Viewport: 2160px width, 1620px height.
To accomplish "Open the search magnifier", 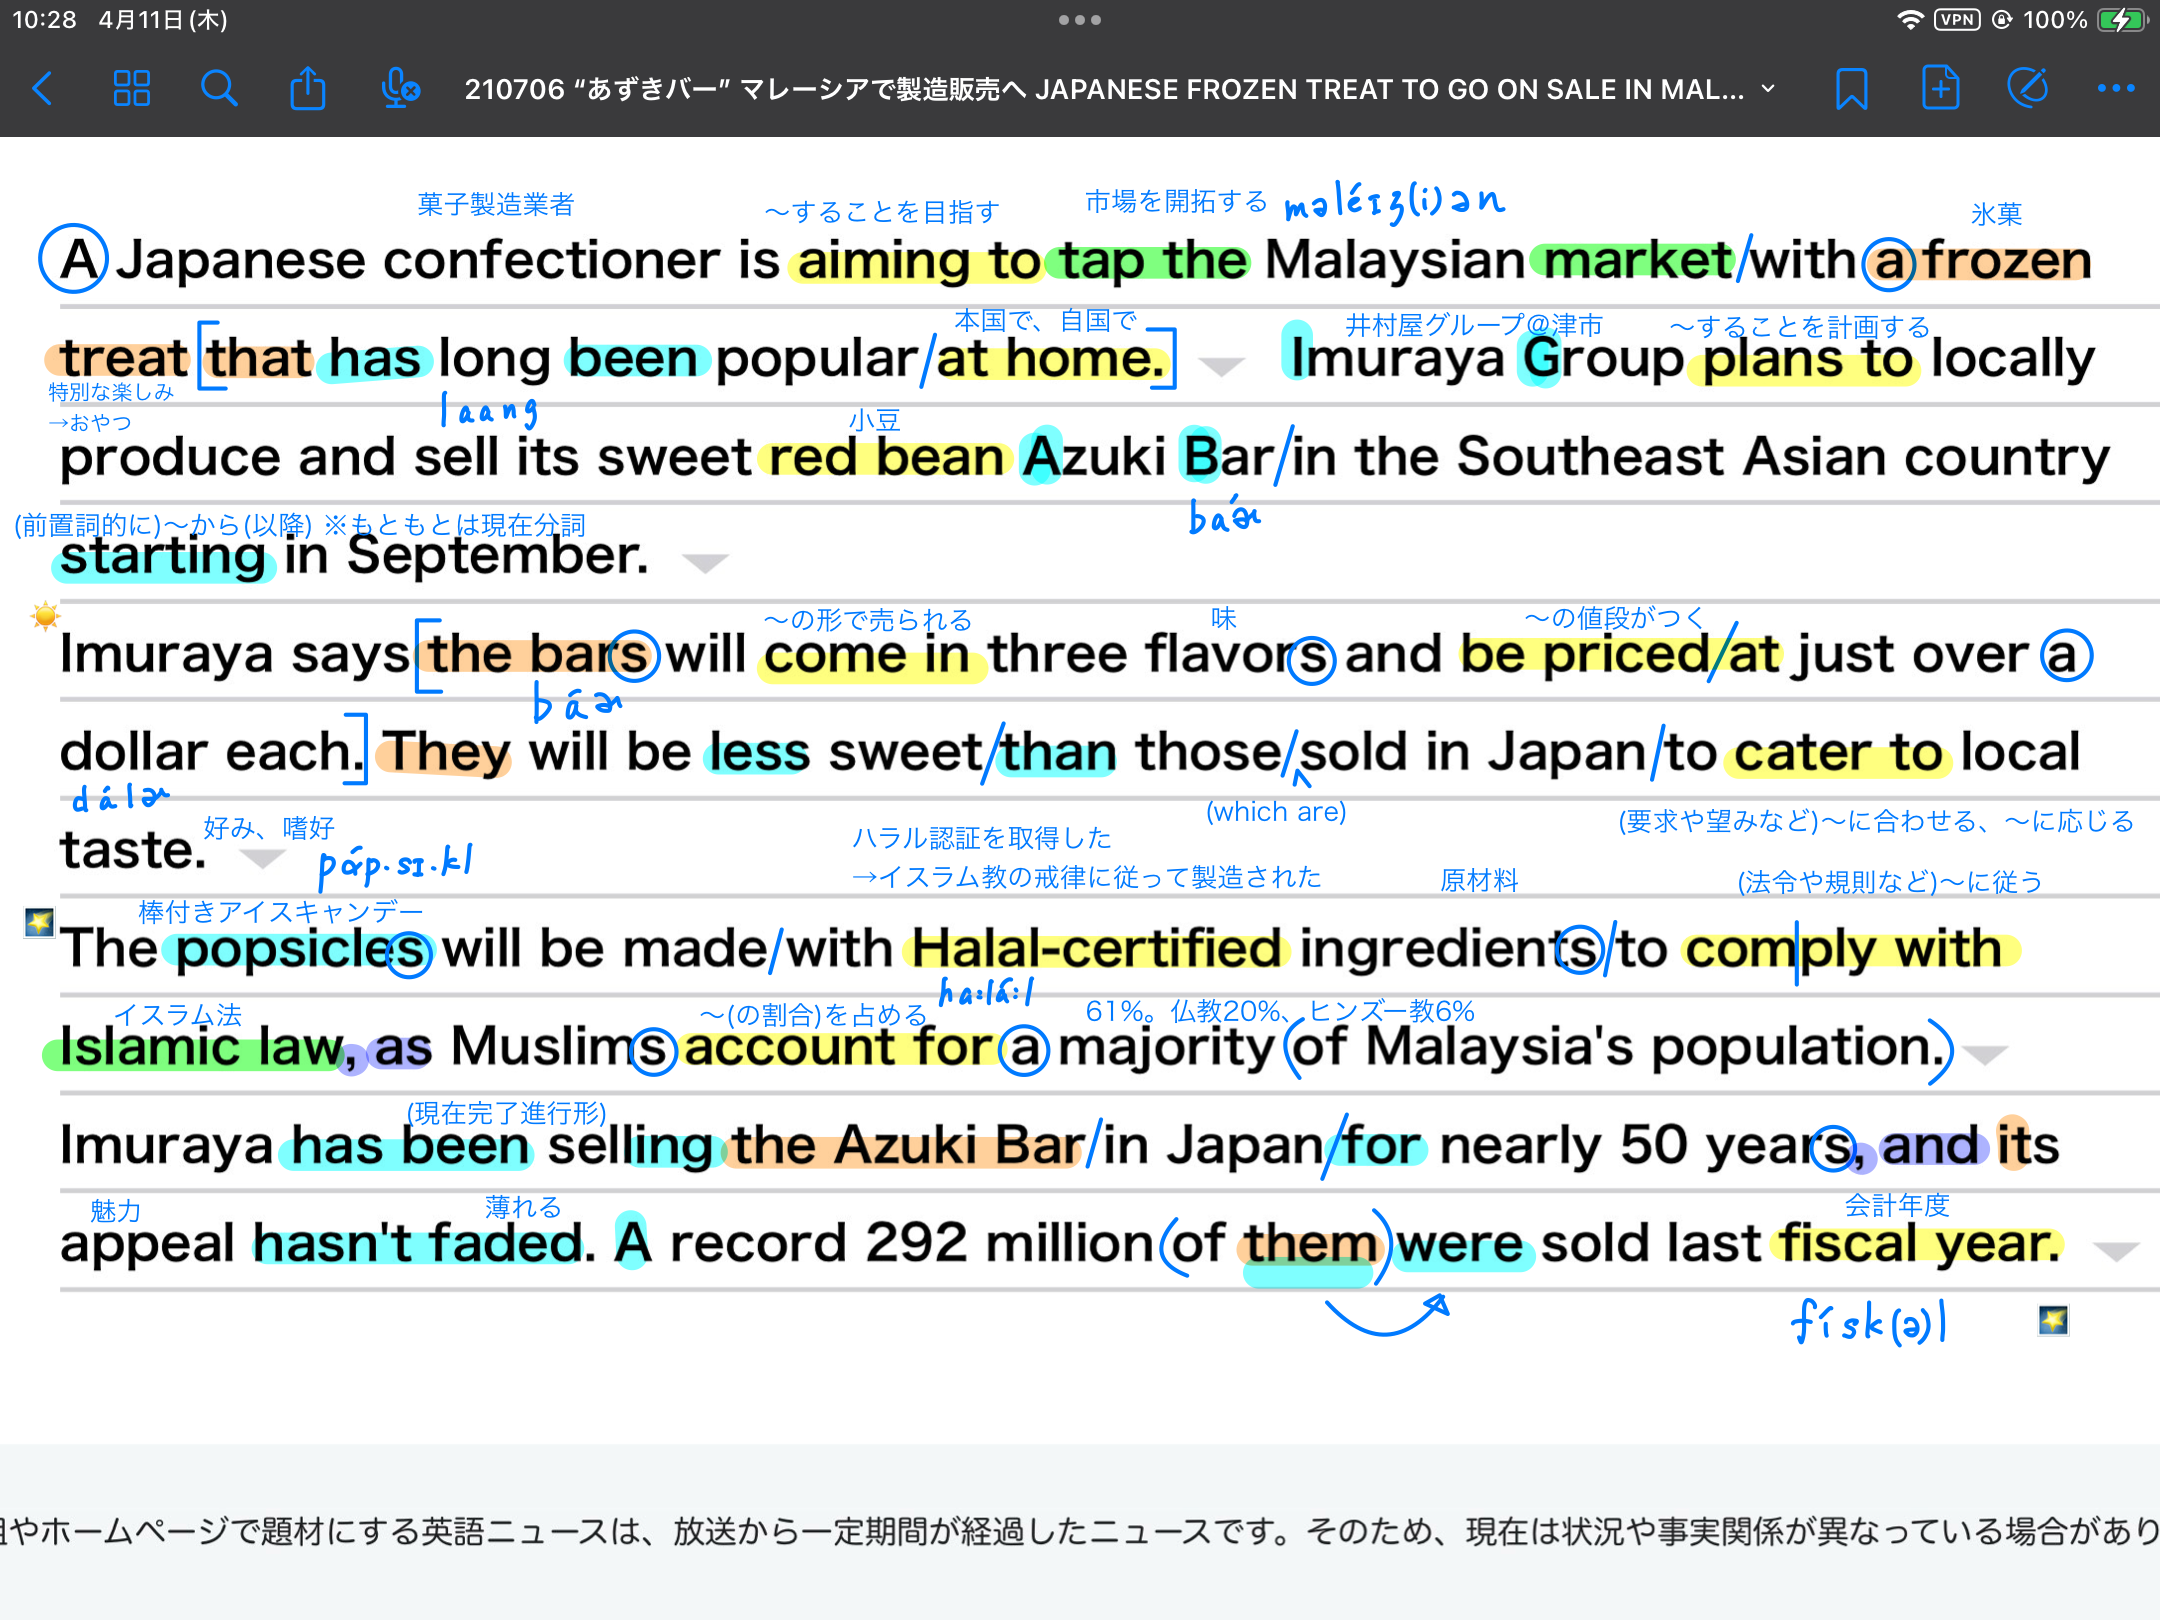I will (218, 89).
